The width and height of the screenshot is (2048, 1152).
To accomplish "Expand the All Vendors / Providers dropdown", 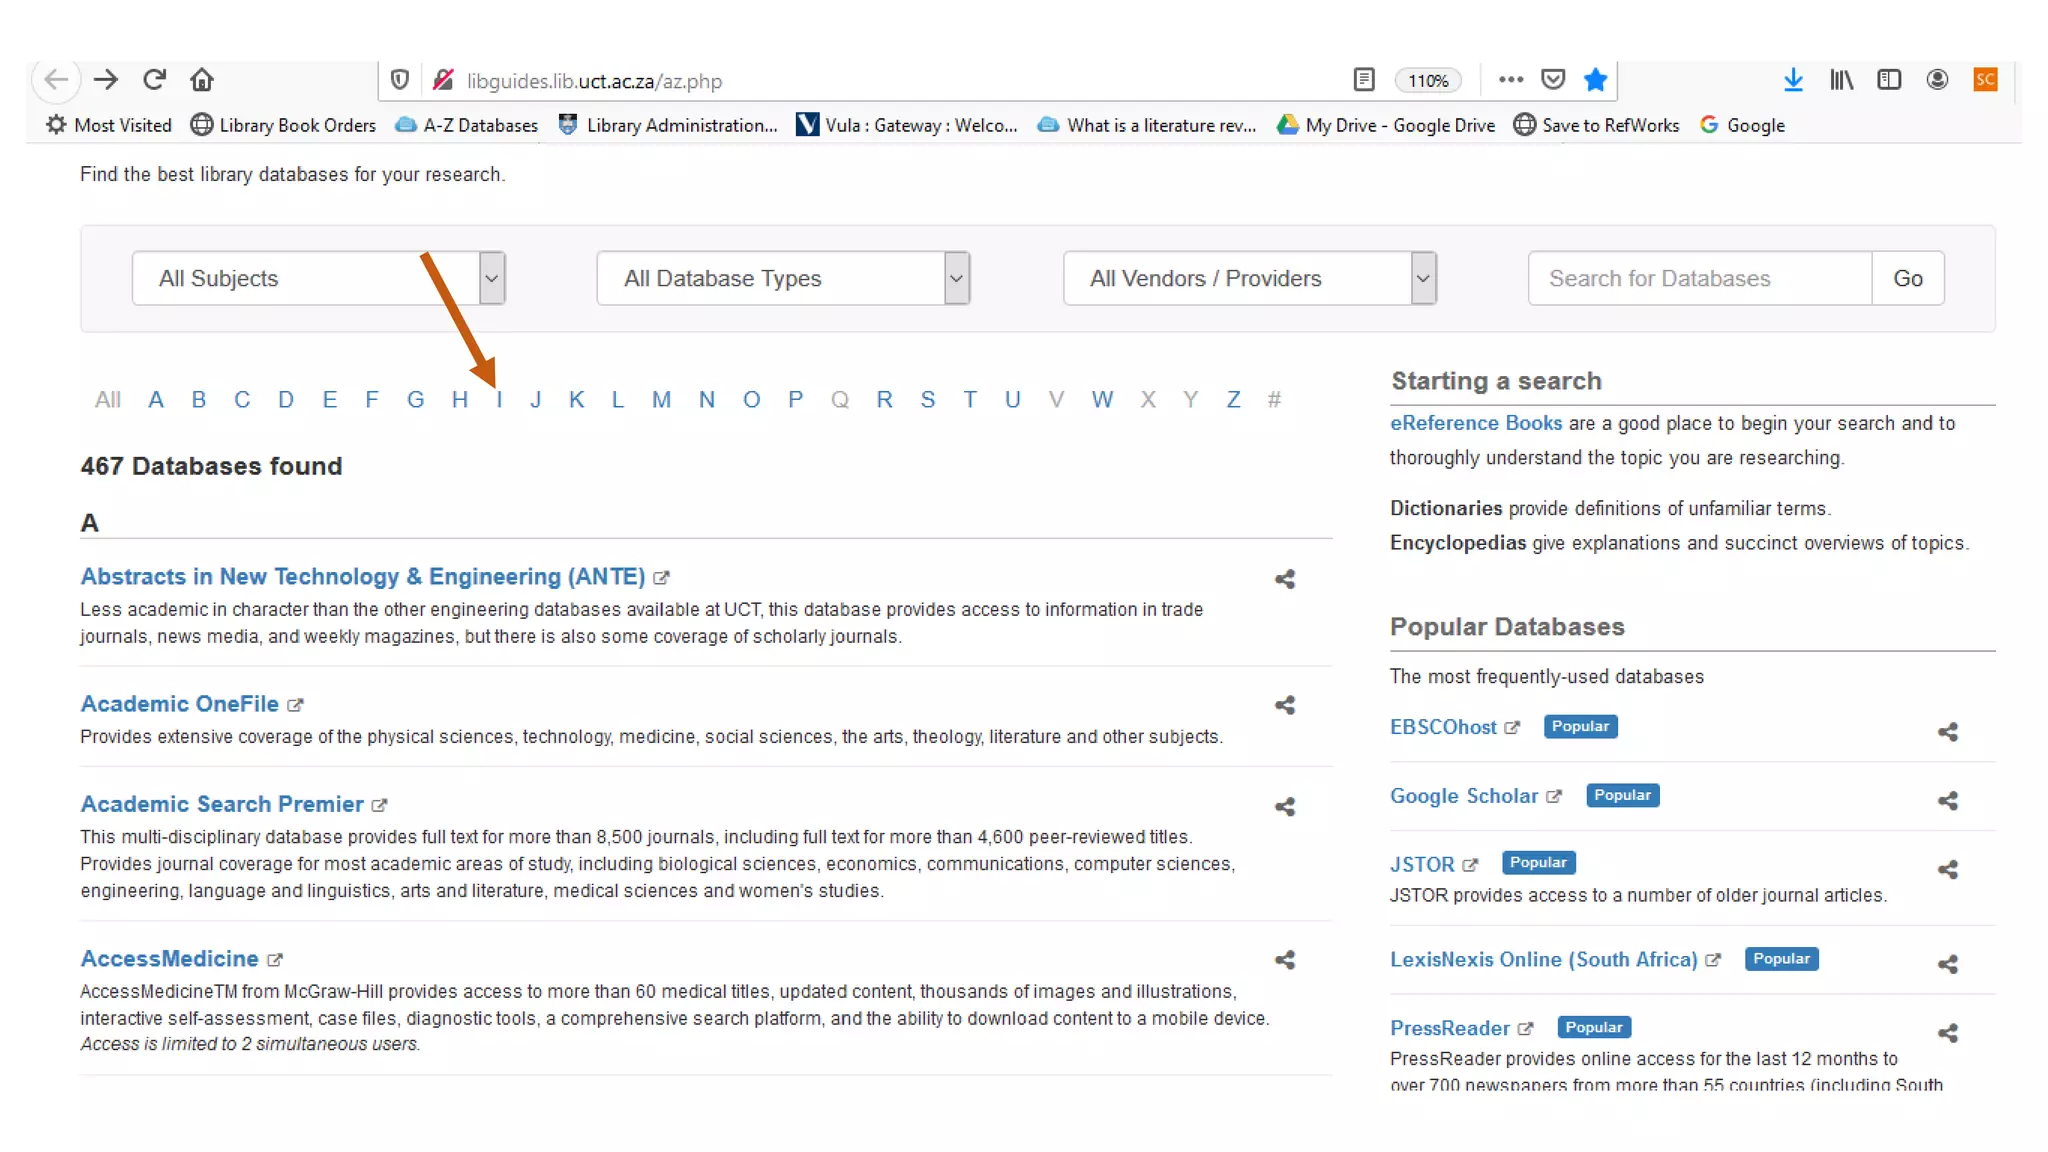I will [1249, 278].
